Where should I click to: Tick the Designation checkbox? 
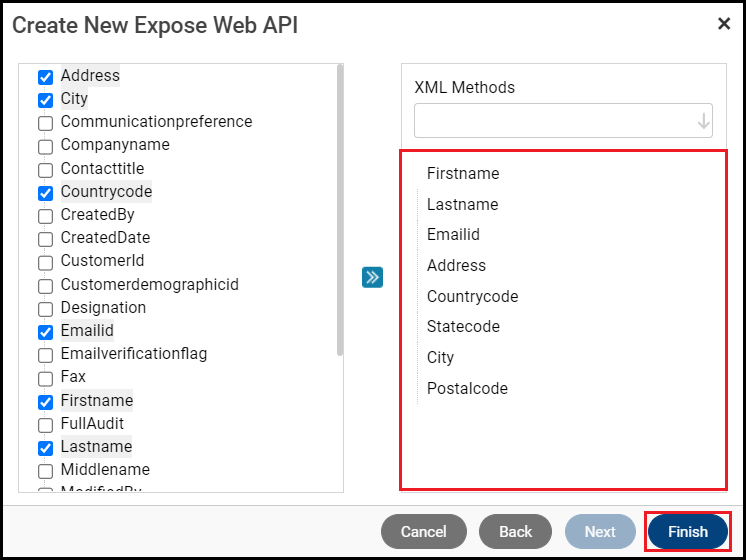(45, 309)
